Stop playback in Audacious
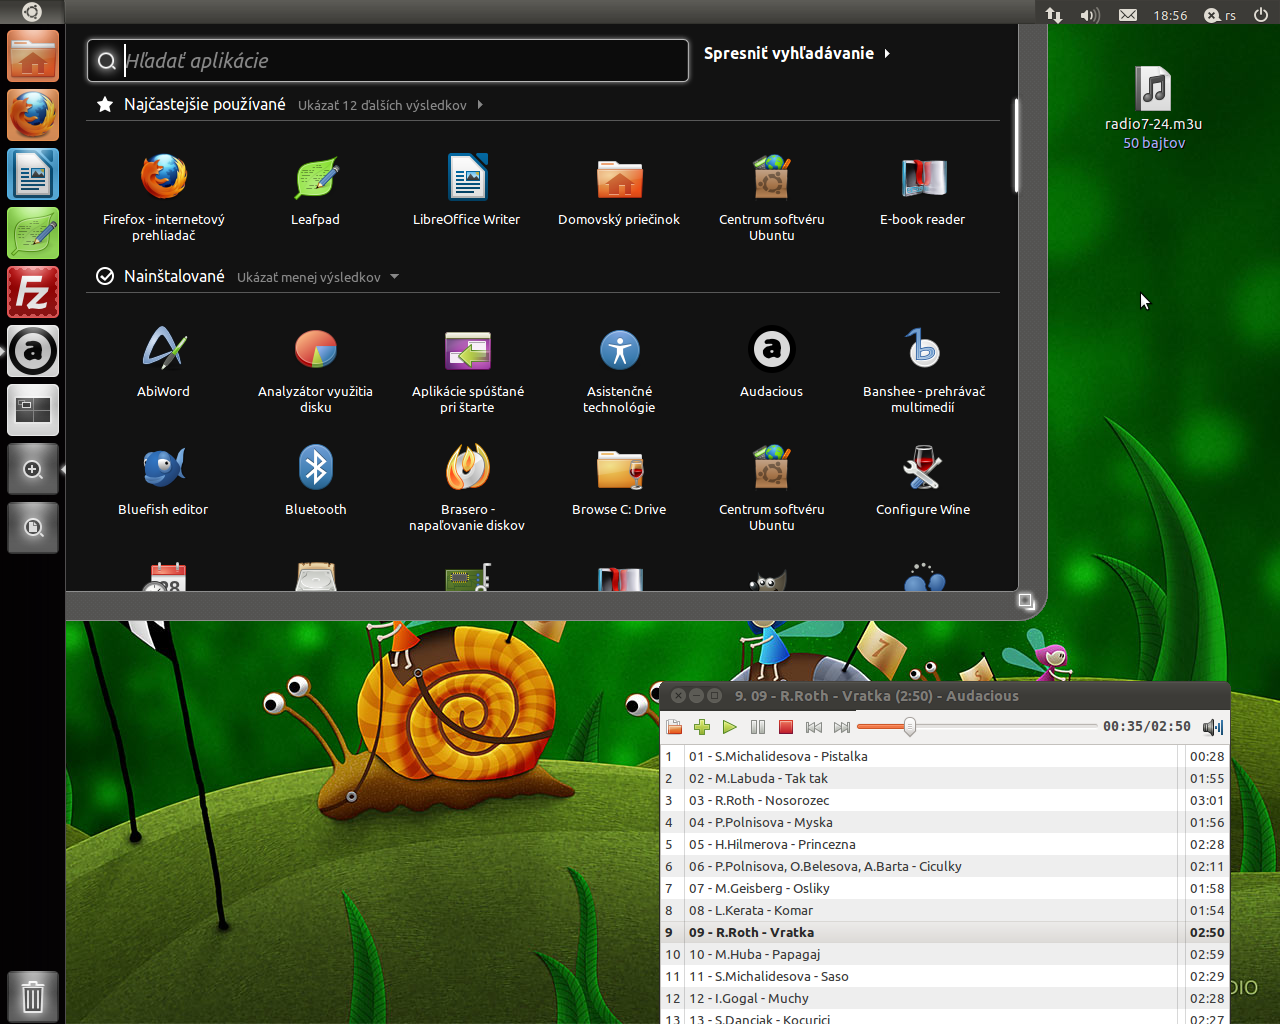Image resolution: width=1280 pixels, height=1024 pixels. pos(786,727)
